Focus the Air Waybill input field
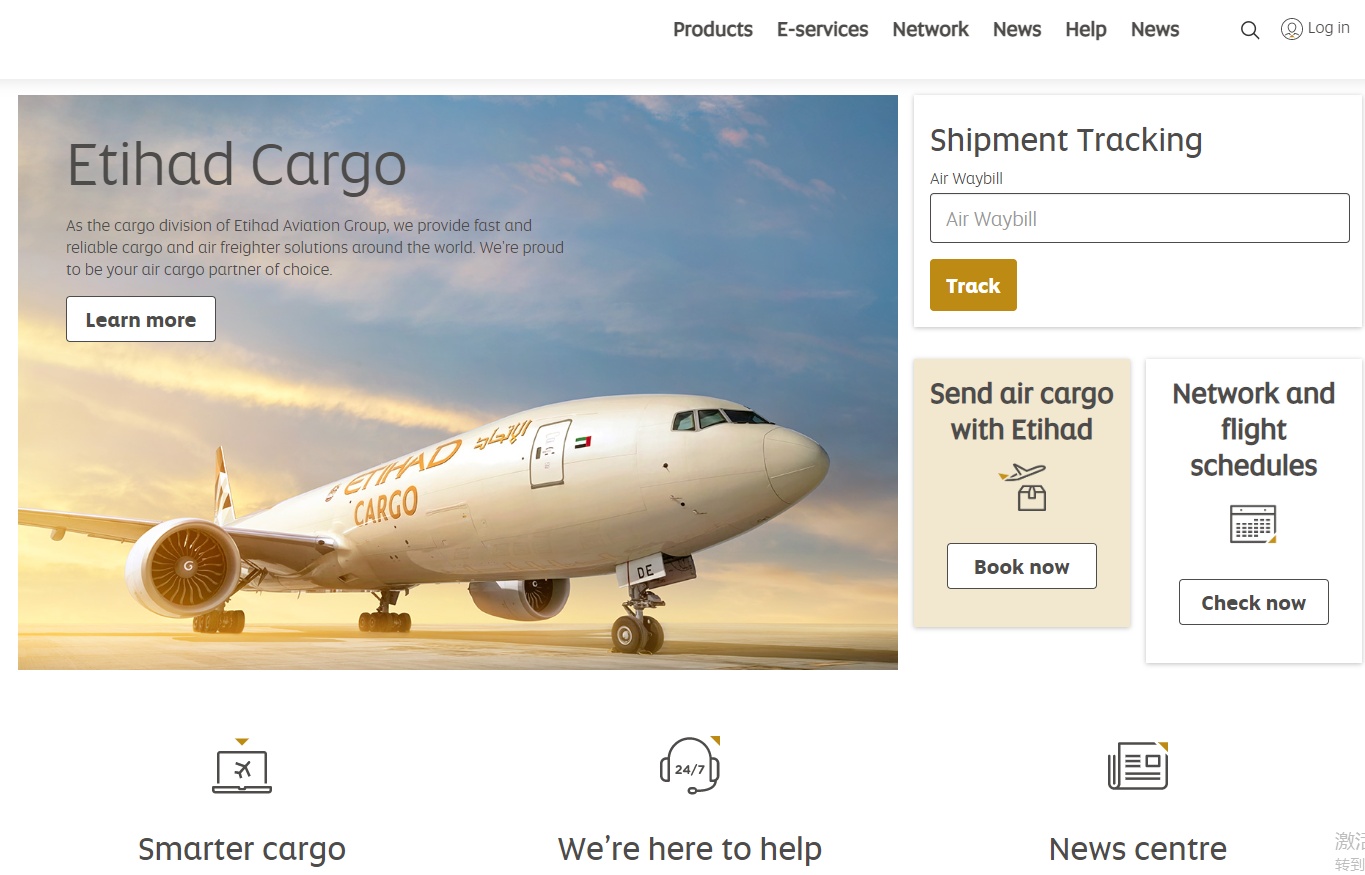Screen dimensions: 1365x875 pyautogui.click(x=1140, y=218)
